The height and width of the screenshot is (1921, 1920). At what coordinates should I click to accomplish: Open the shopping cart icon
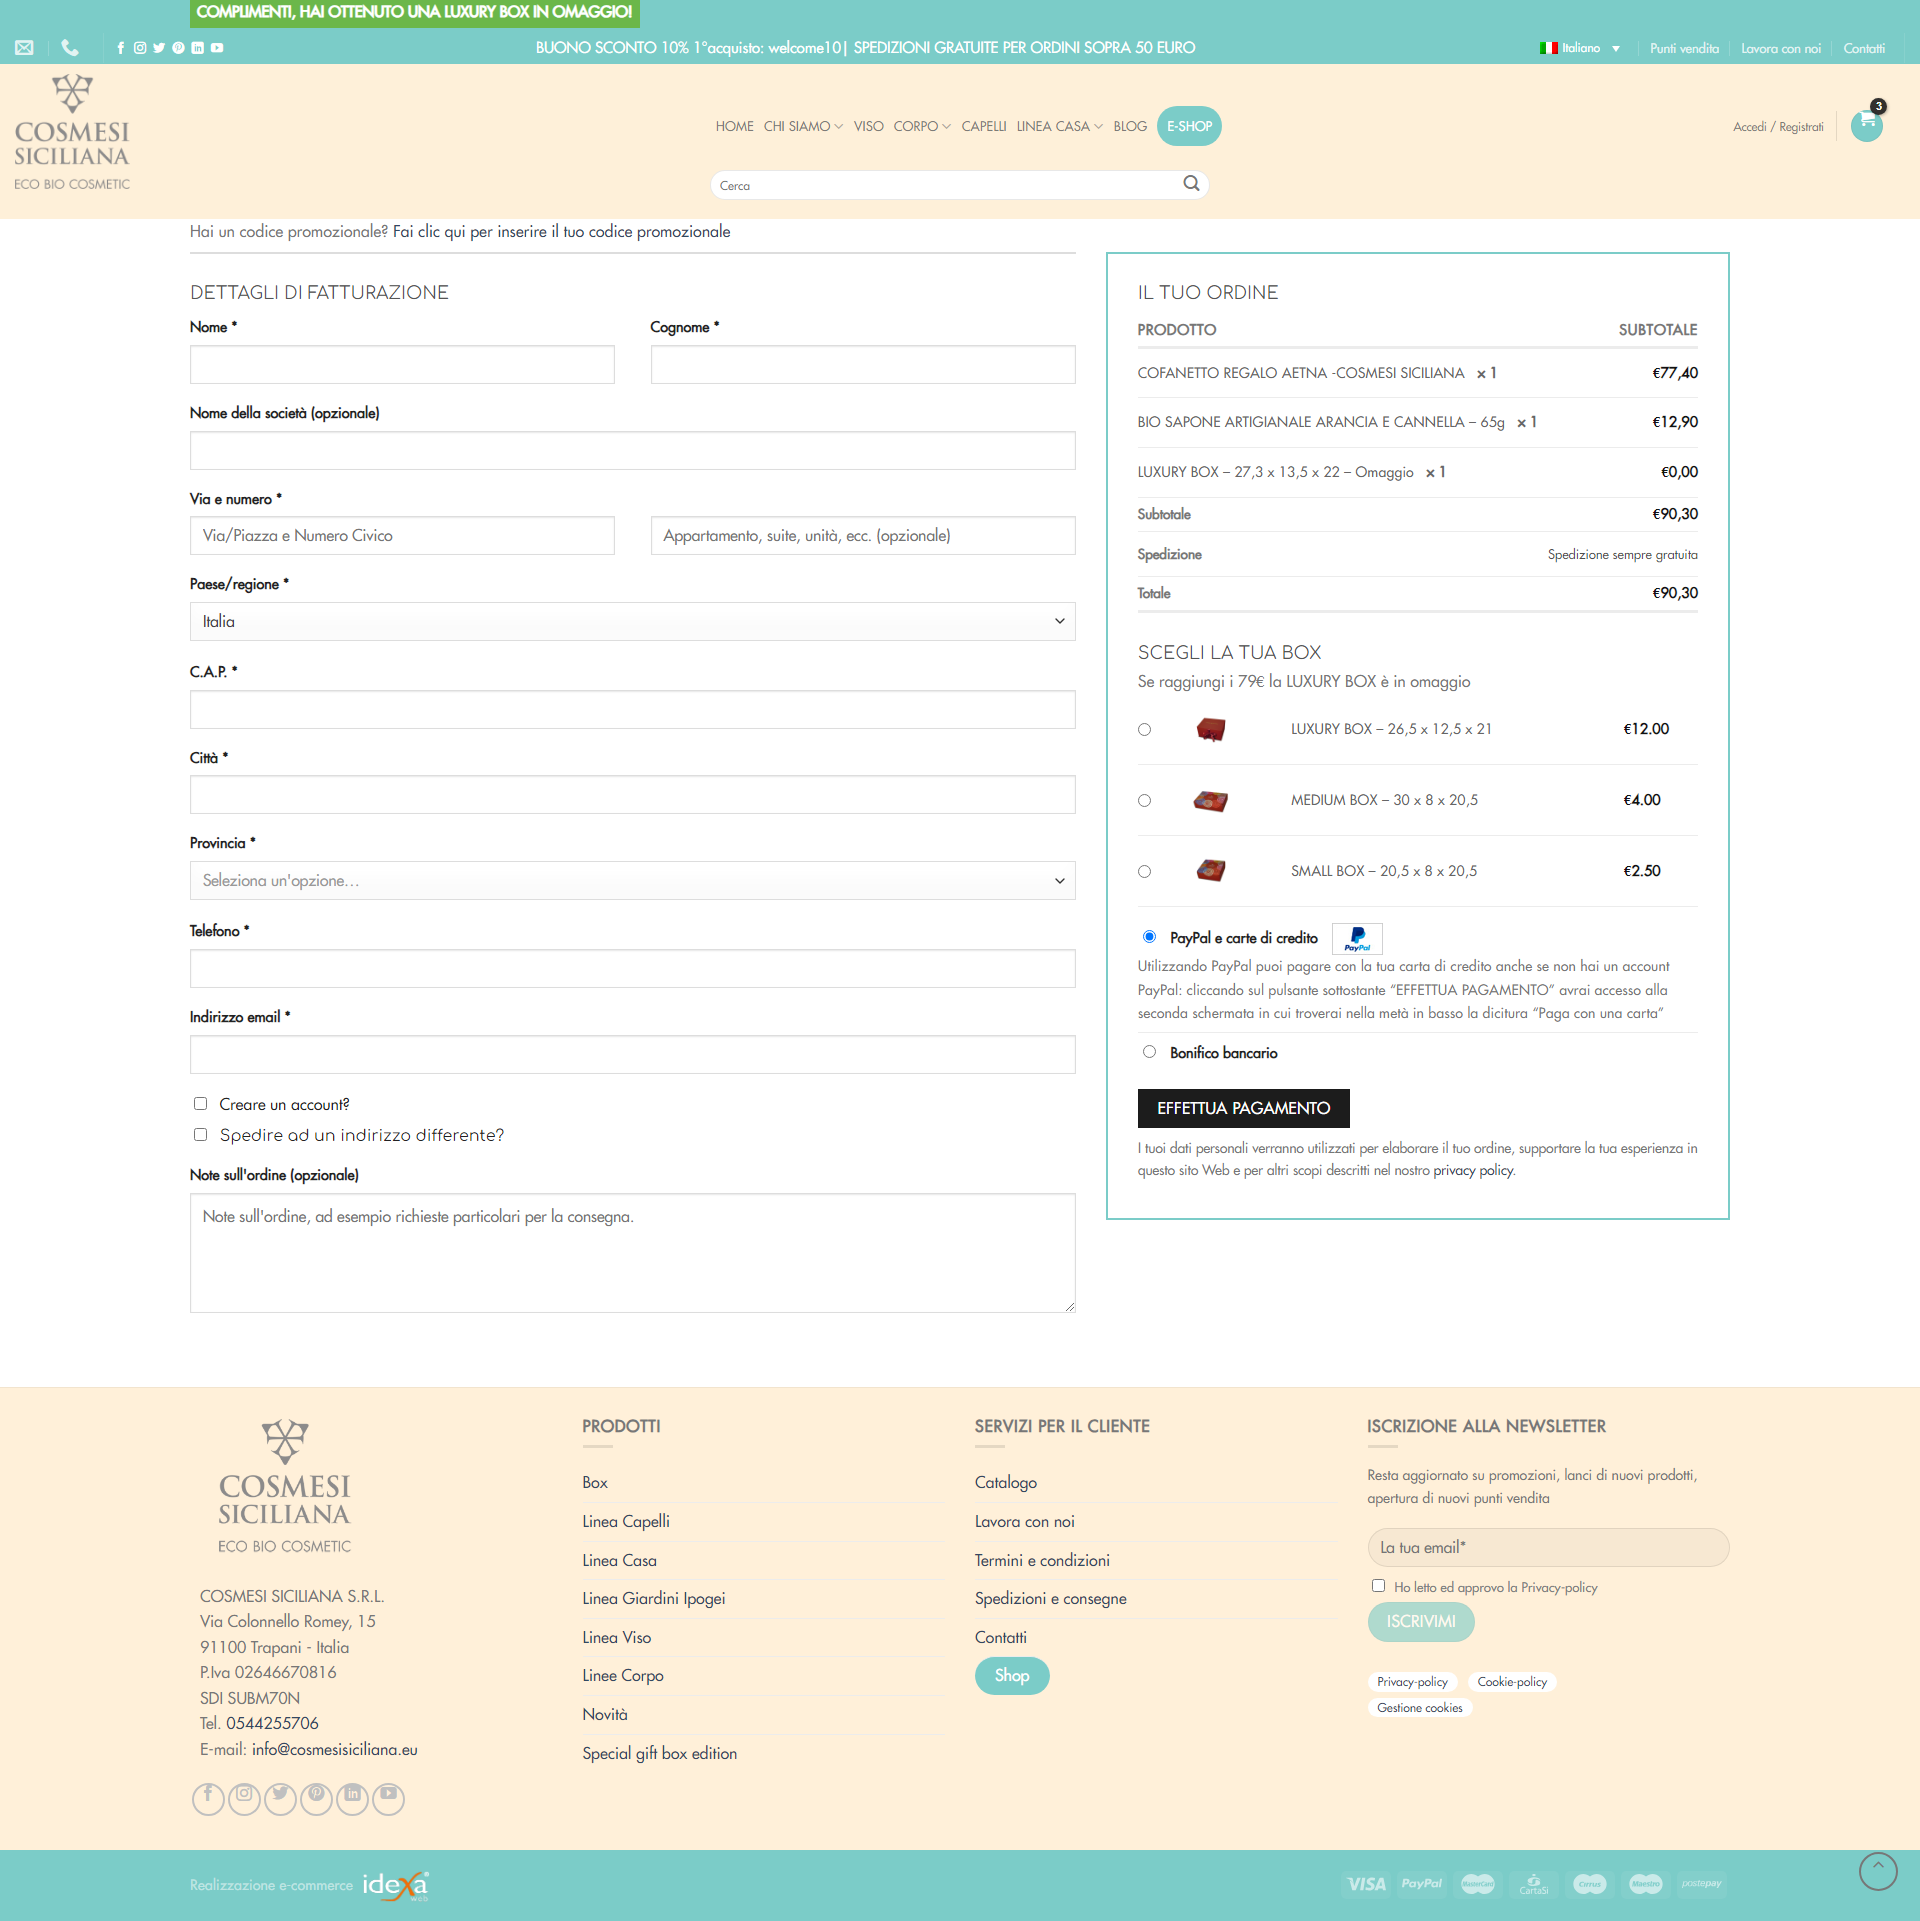[1867, 124]
